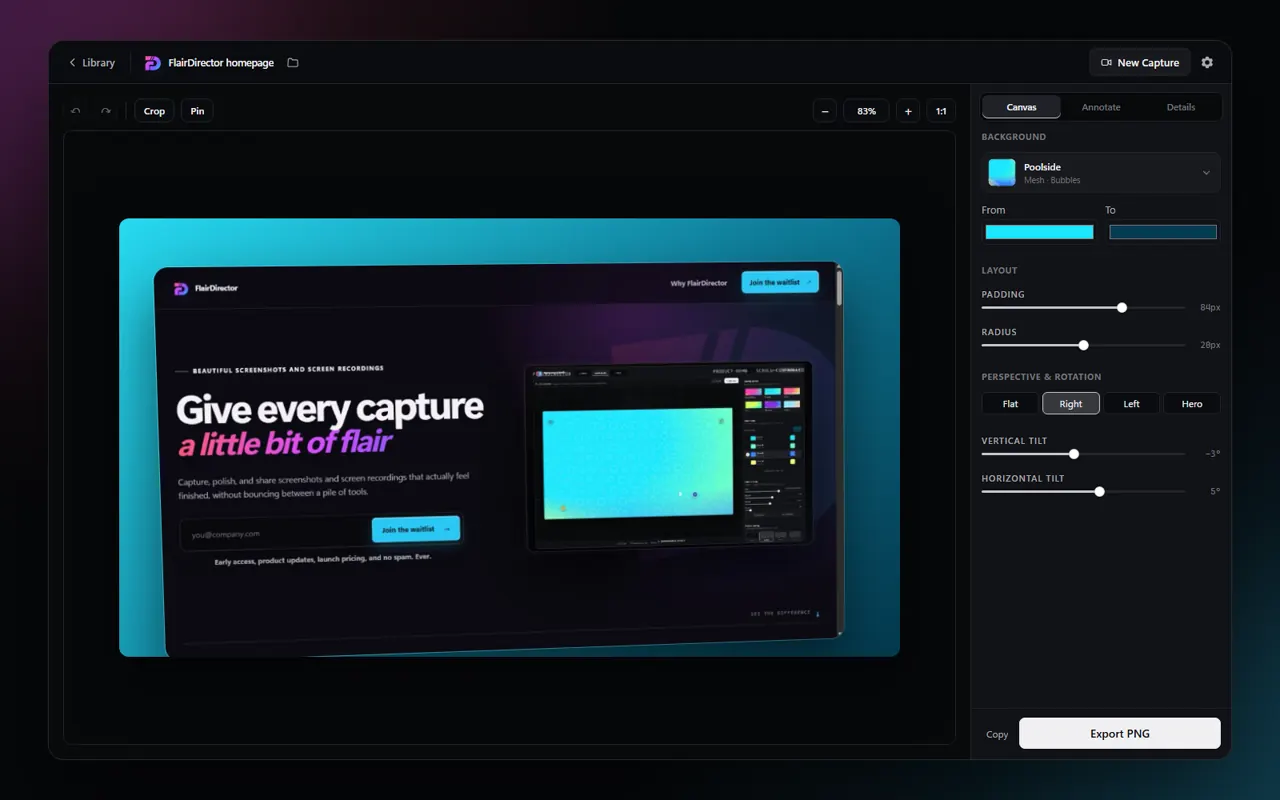
Task: Click the 83% zoom level field
Action: (867, 111)
